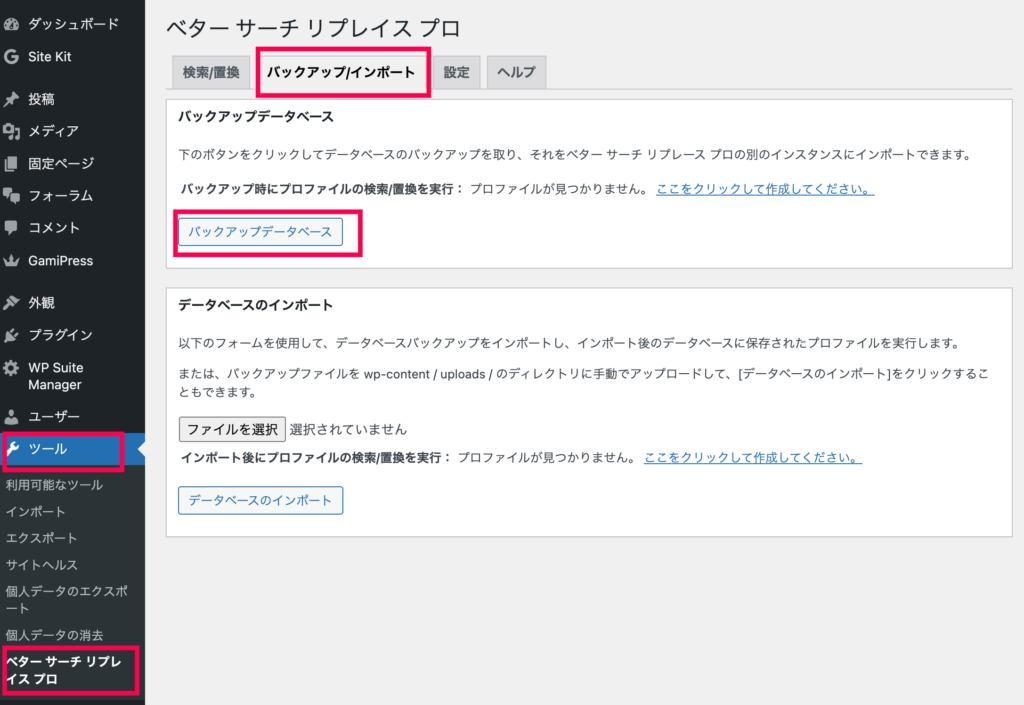Screen dimensions: 1024x705
Task: Click the データベースのインポート button
Action: [261, 501]
